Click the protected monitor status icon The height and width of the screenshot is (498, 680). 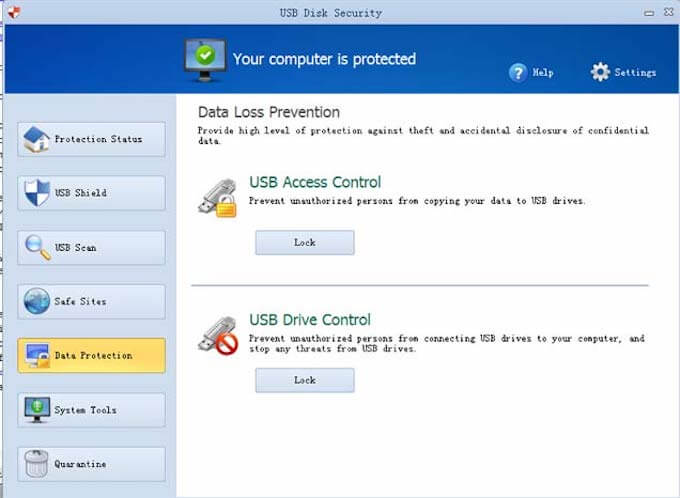click(x=205, y=59)
